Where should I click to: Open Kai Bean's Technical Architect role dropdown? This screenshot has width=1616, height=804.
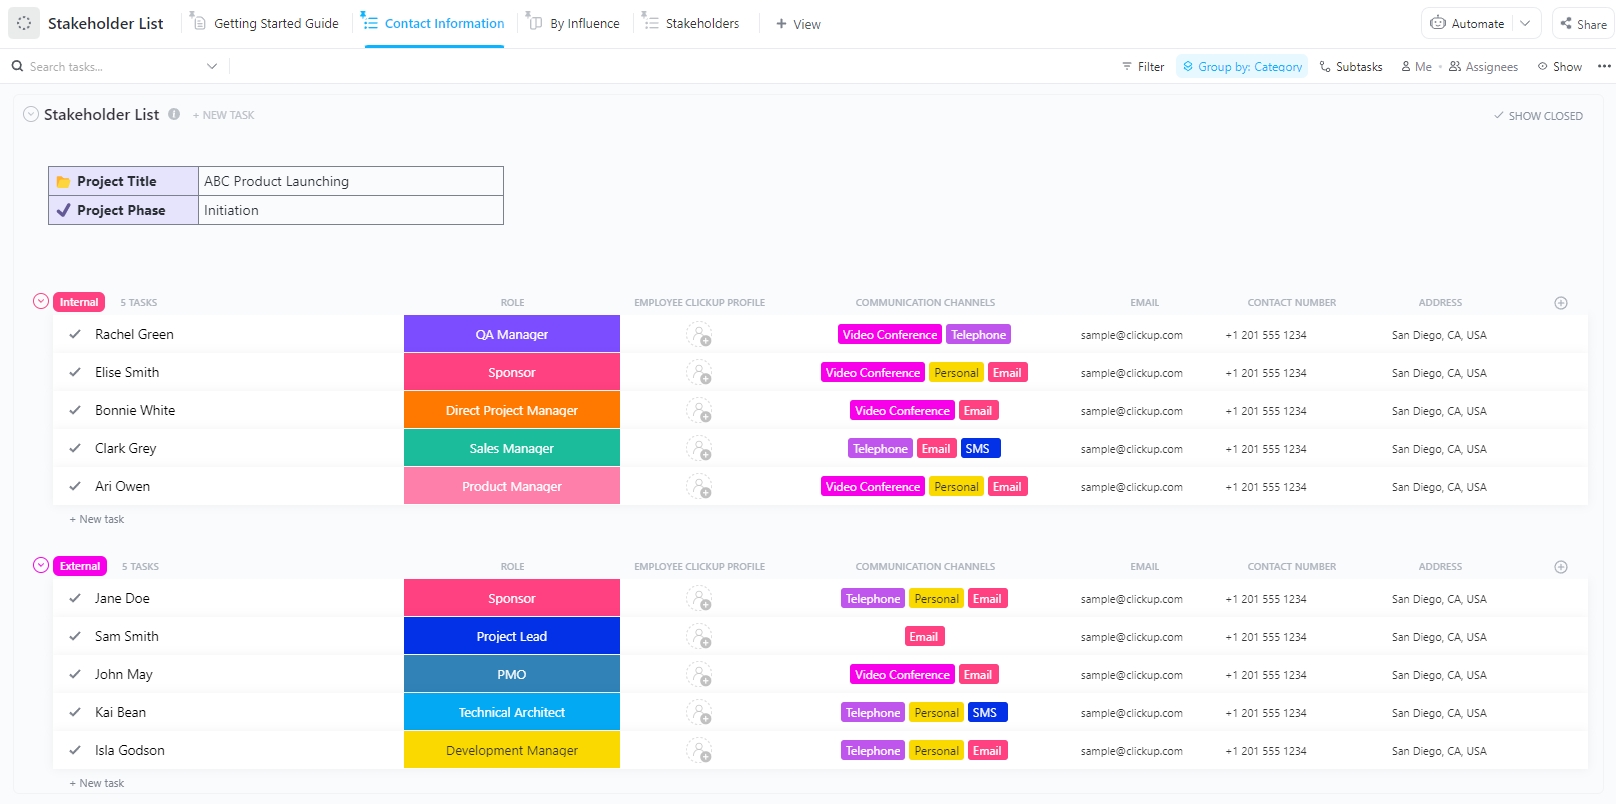512,712
